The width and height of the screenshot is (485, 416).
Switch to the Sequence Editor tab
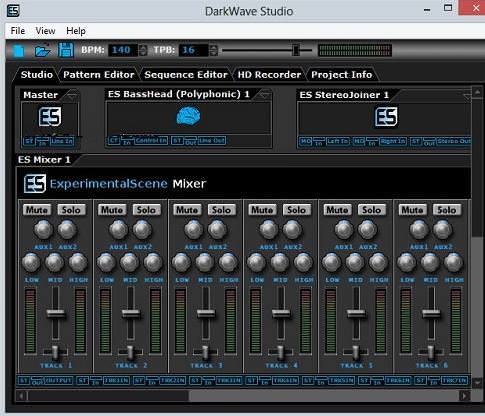click(x=186, y=75)
